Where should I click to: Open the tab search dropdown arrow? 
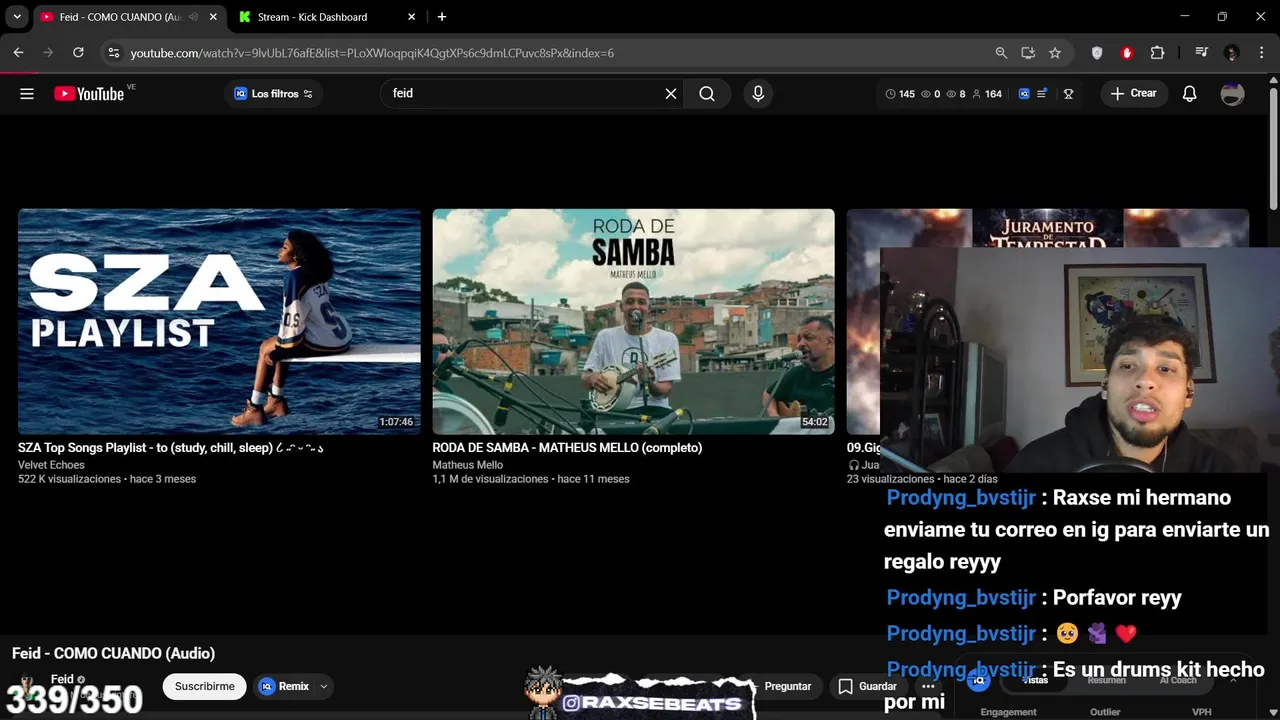click(x=17, y=17)
